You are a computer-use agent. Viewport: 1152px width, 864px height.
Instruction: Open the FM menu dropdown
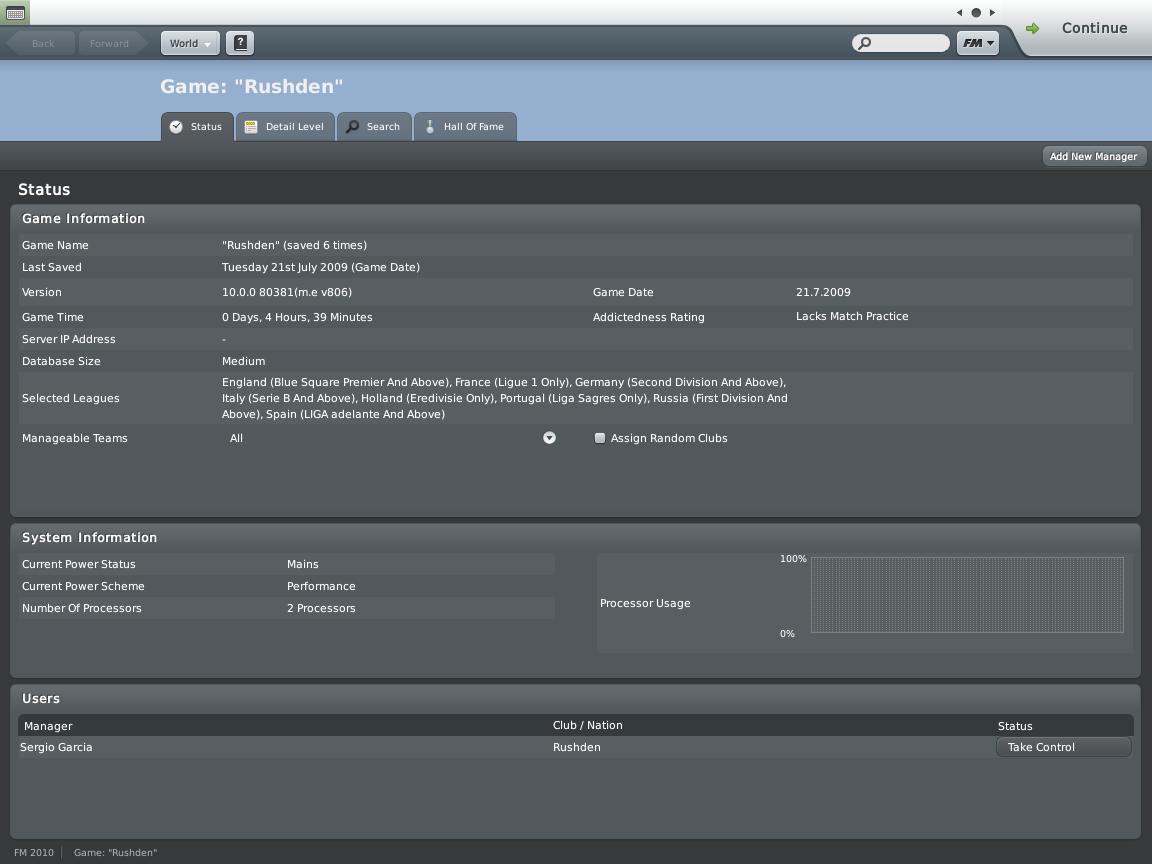click(977, 43)
